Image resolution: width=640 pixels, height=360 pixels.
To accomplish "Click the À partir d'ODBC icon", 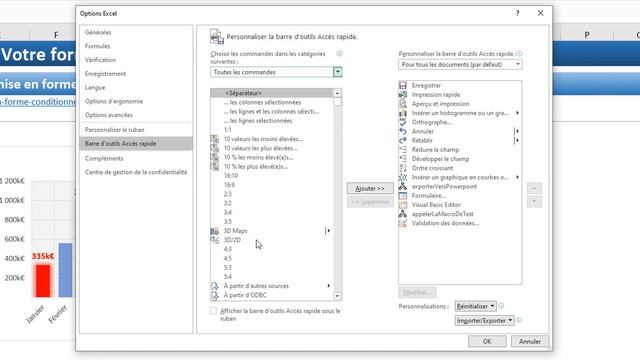I will click(215, 295).
